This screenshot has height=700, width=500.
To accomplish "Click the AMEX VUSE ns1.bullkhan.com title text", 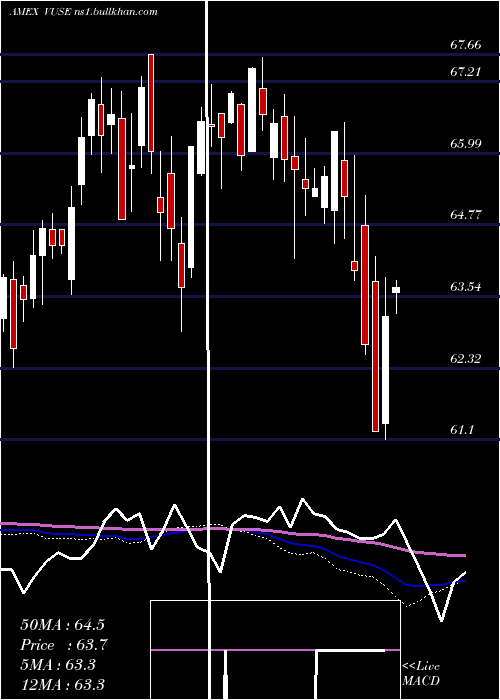I will click(x=83, y=12).
